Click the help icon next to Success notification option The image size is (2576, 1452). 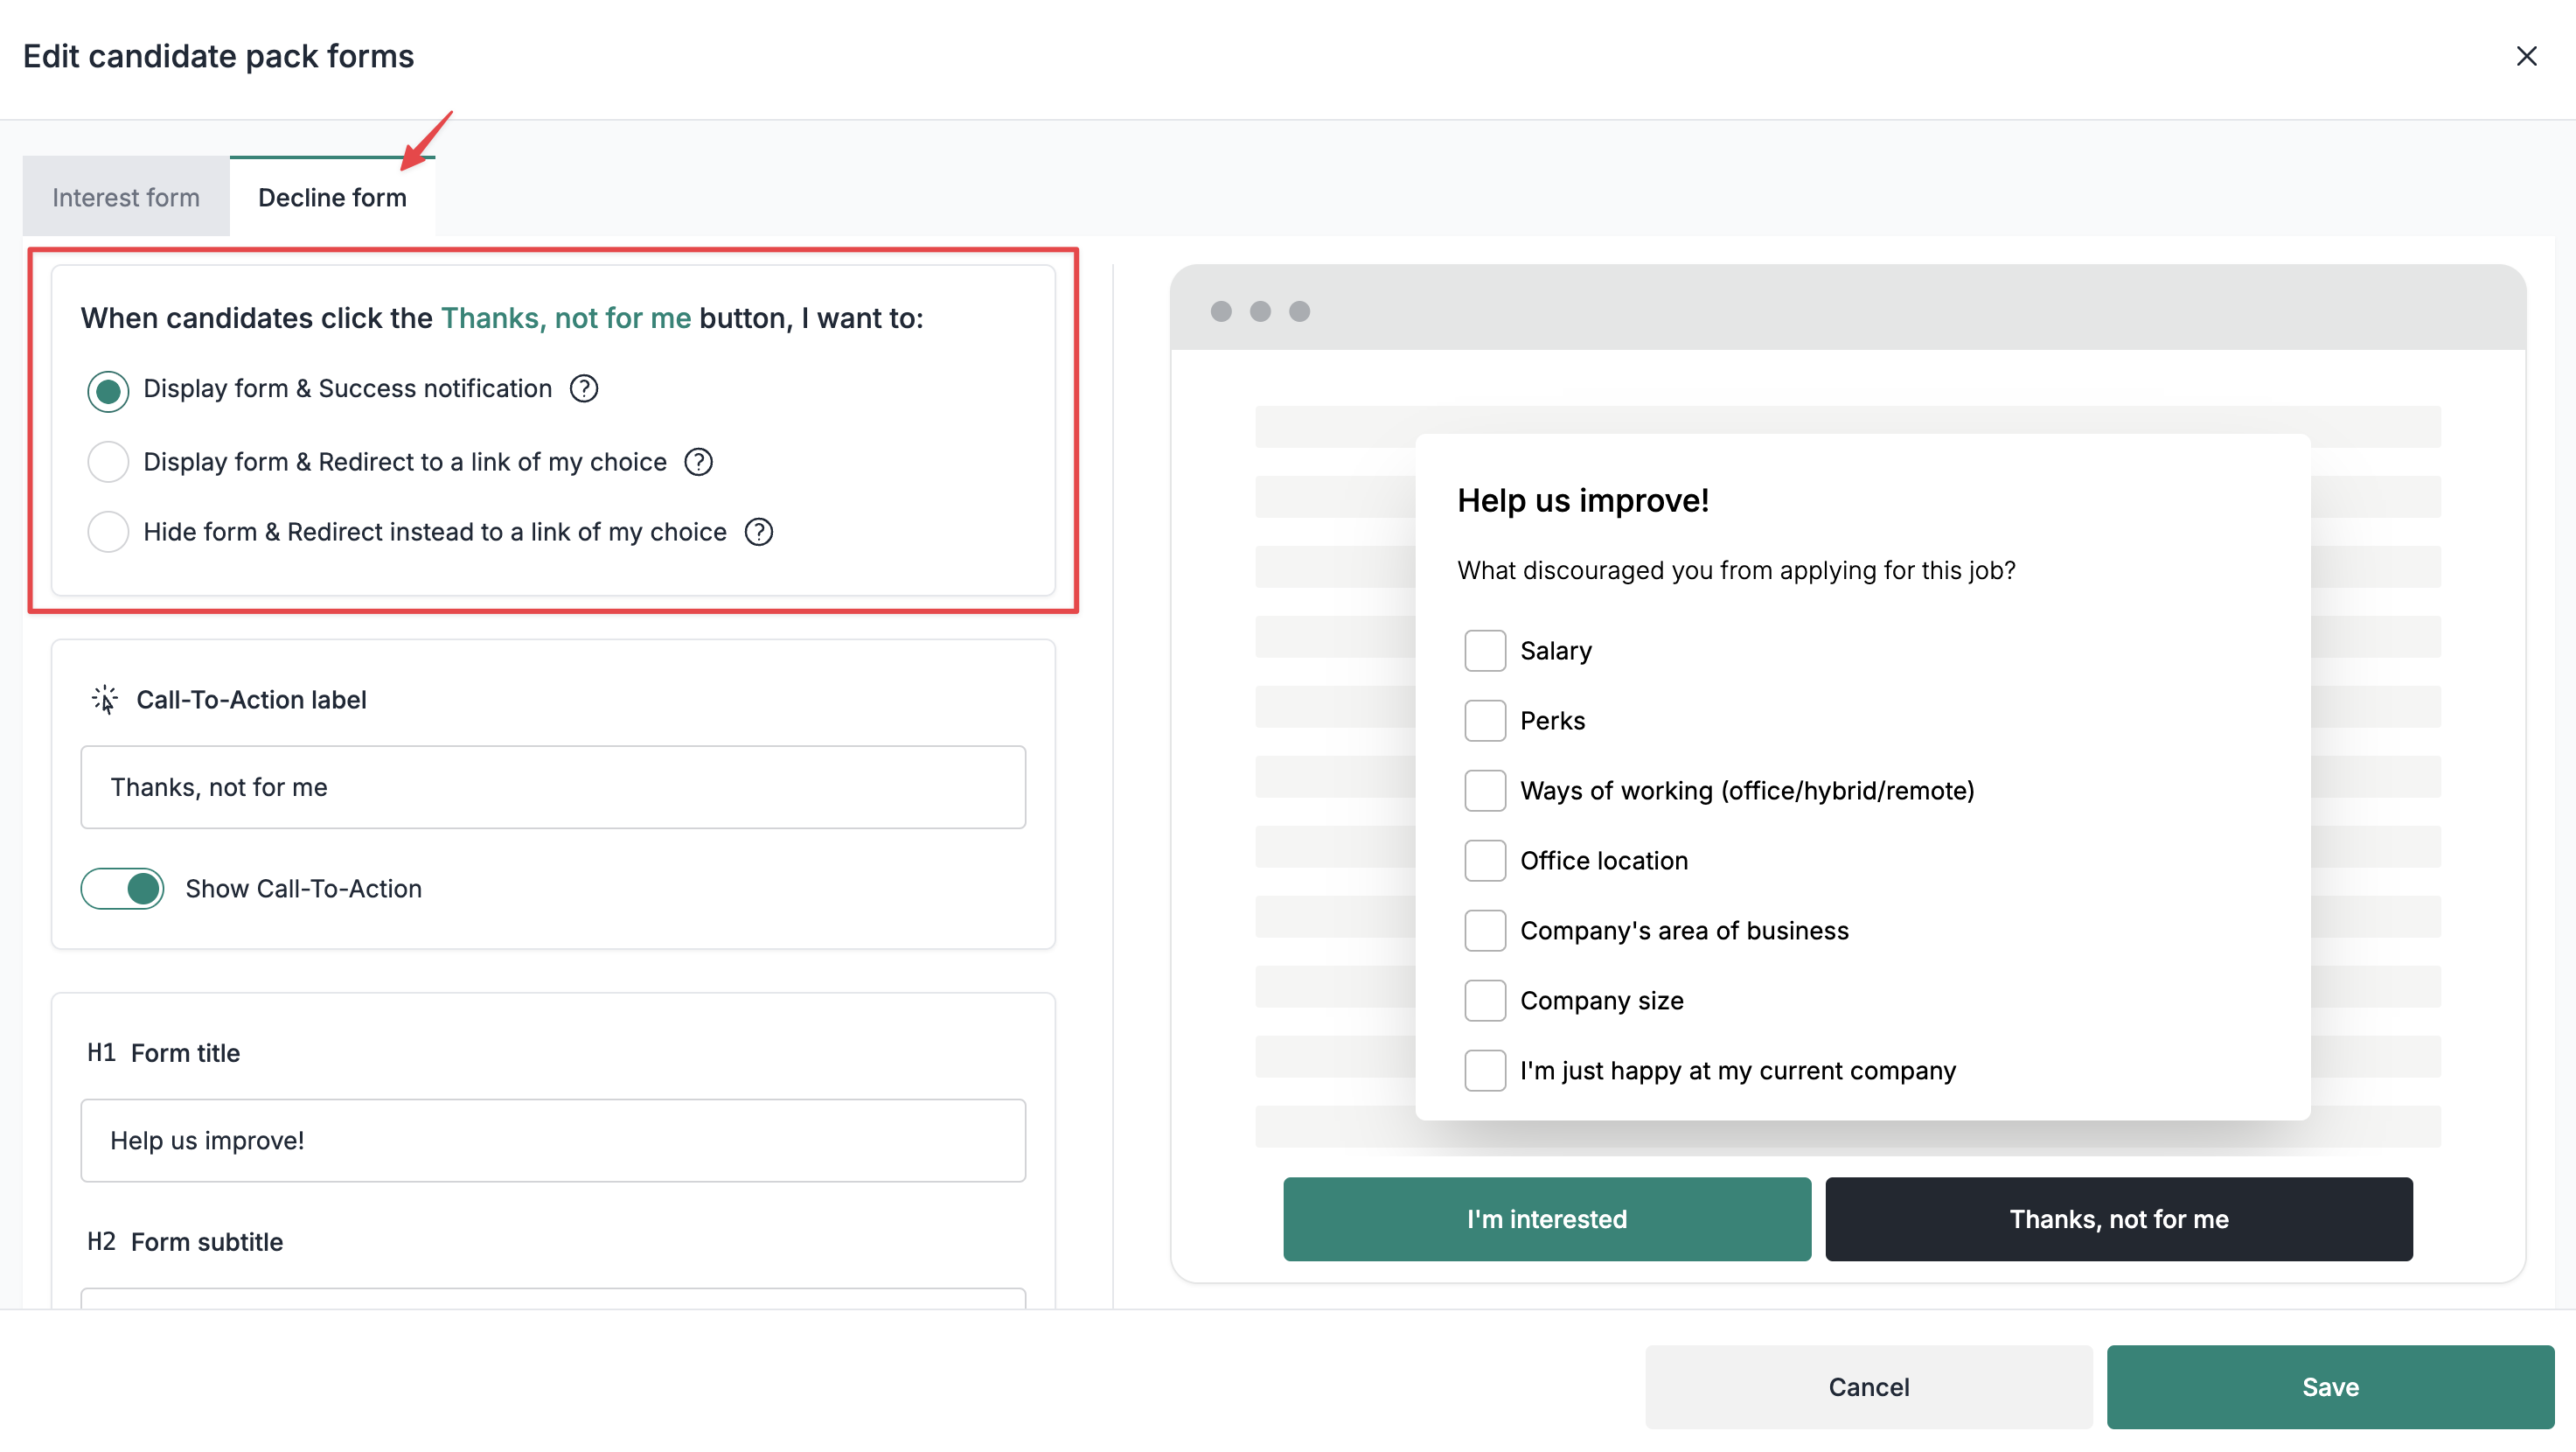[583, 389]
